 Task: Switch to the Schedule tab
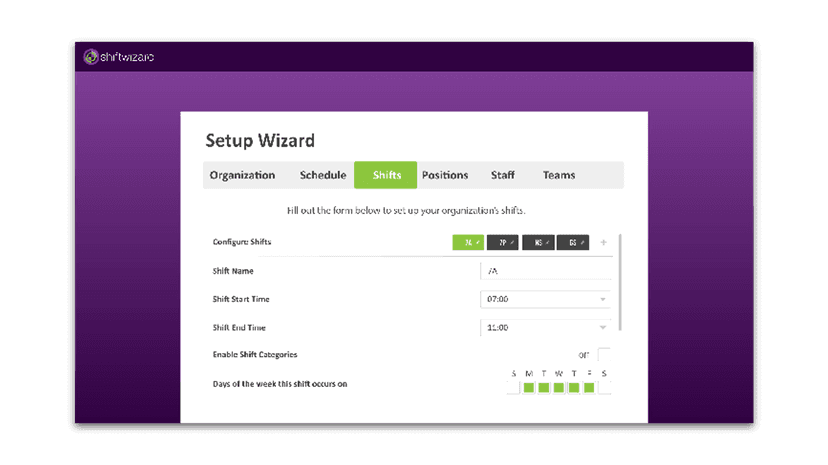[x=323, y=175]
